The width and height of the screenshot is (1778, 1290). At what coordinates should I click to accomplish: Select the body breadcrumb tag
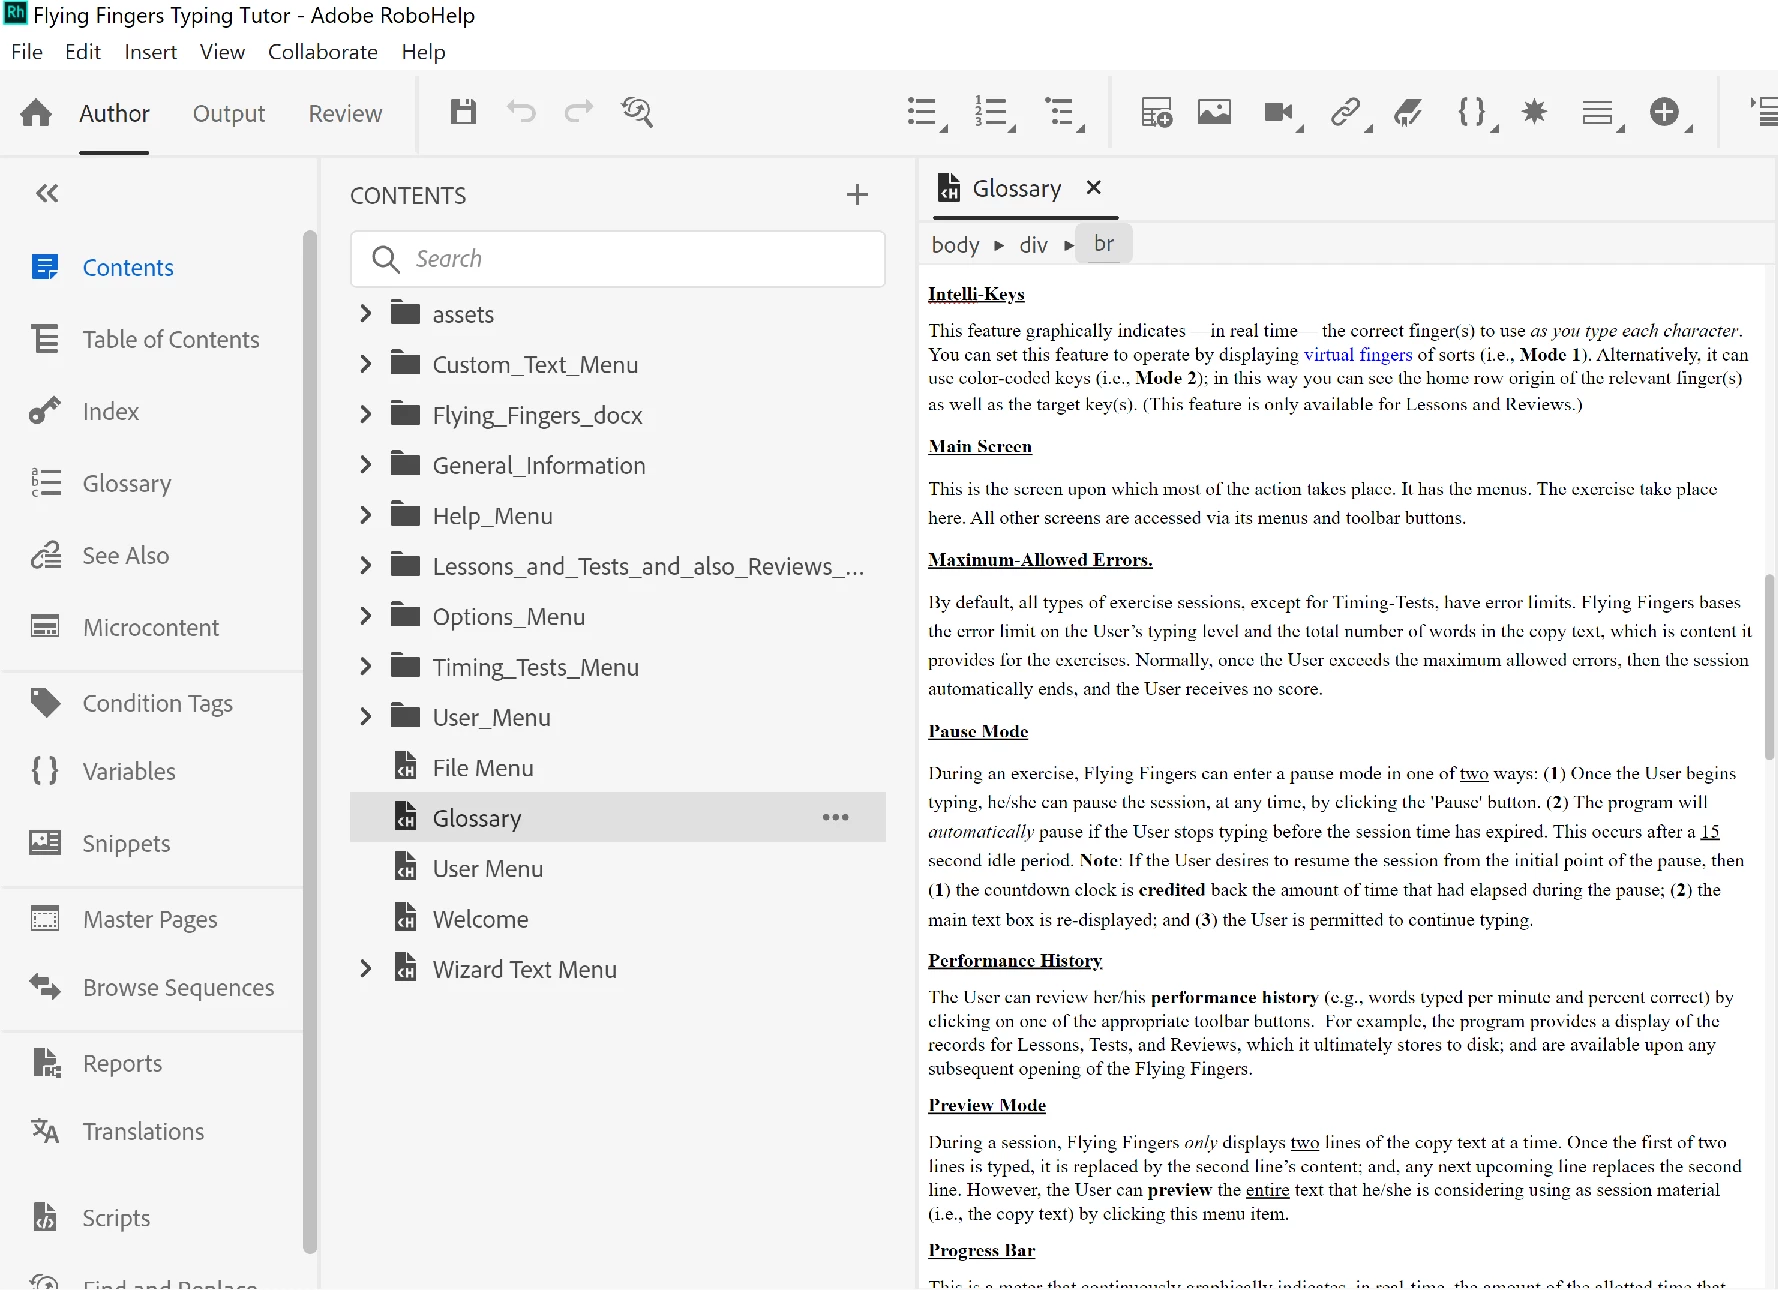955,245
